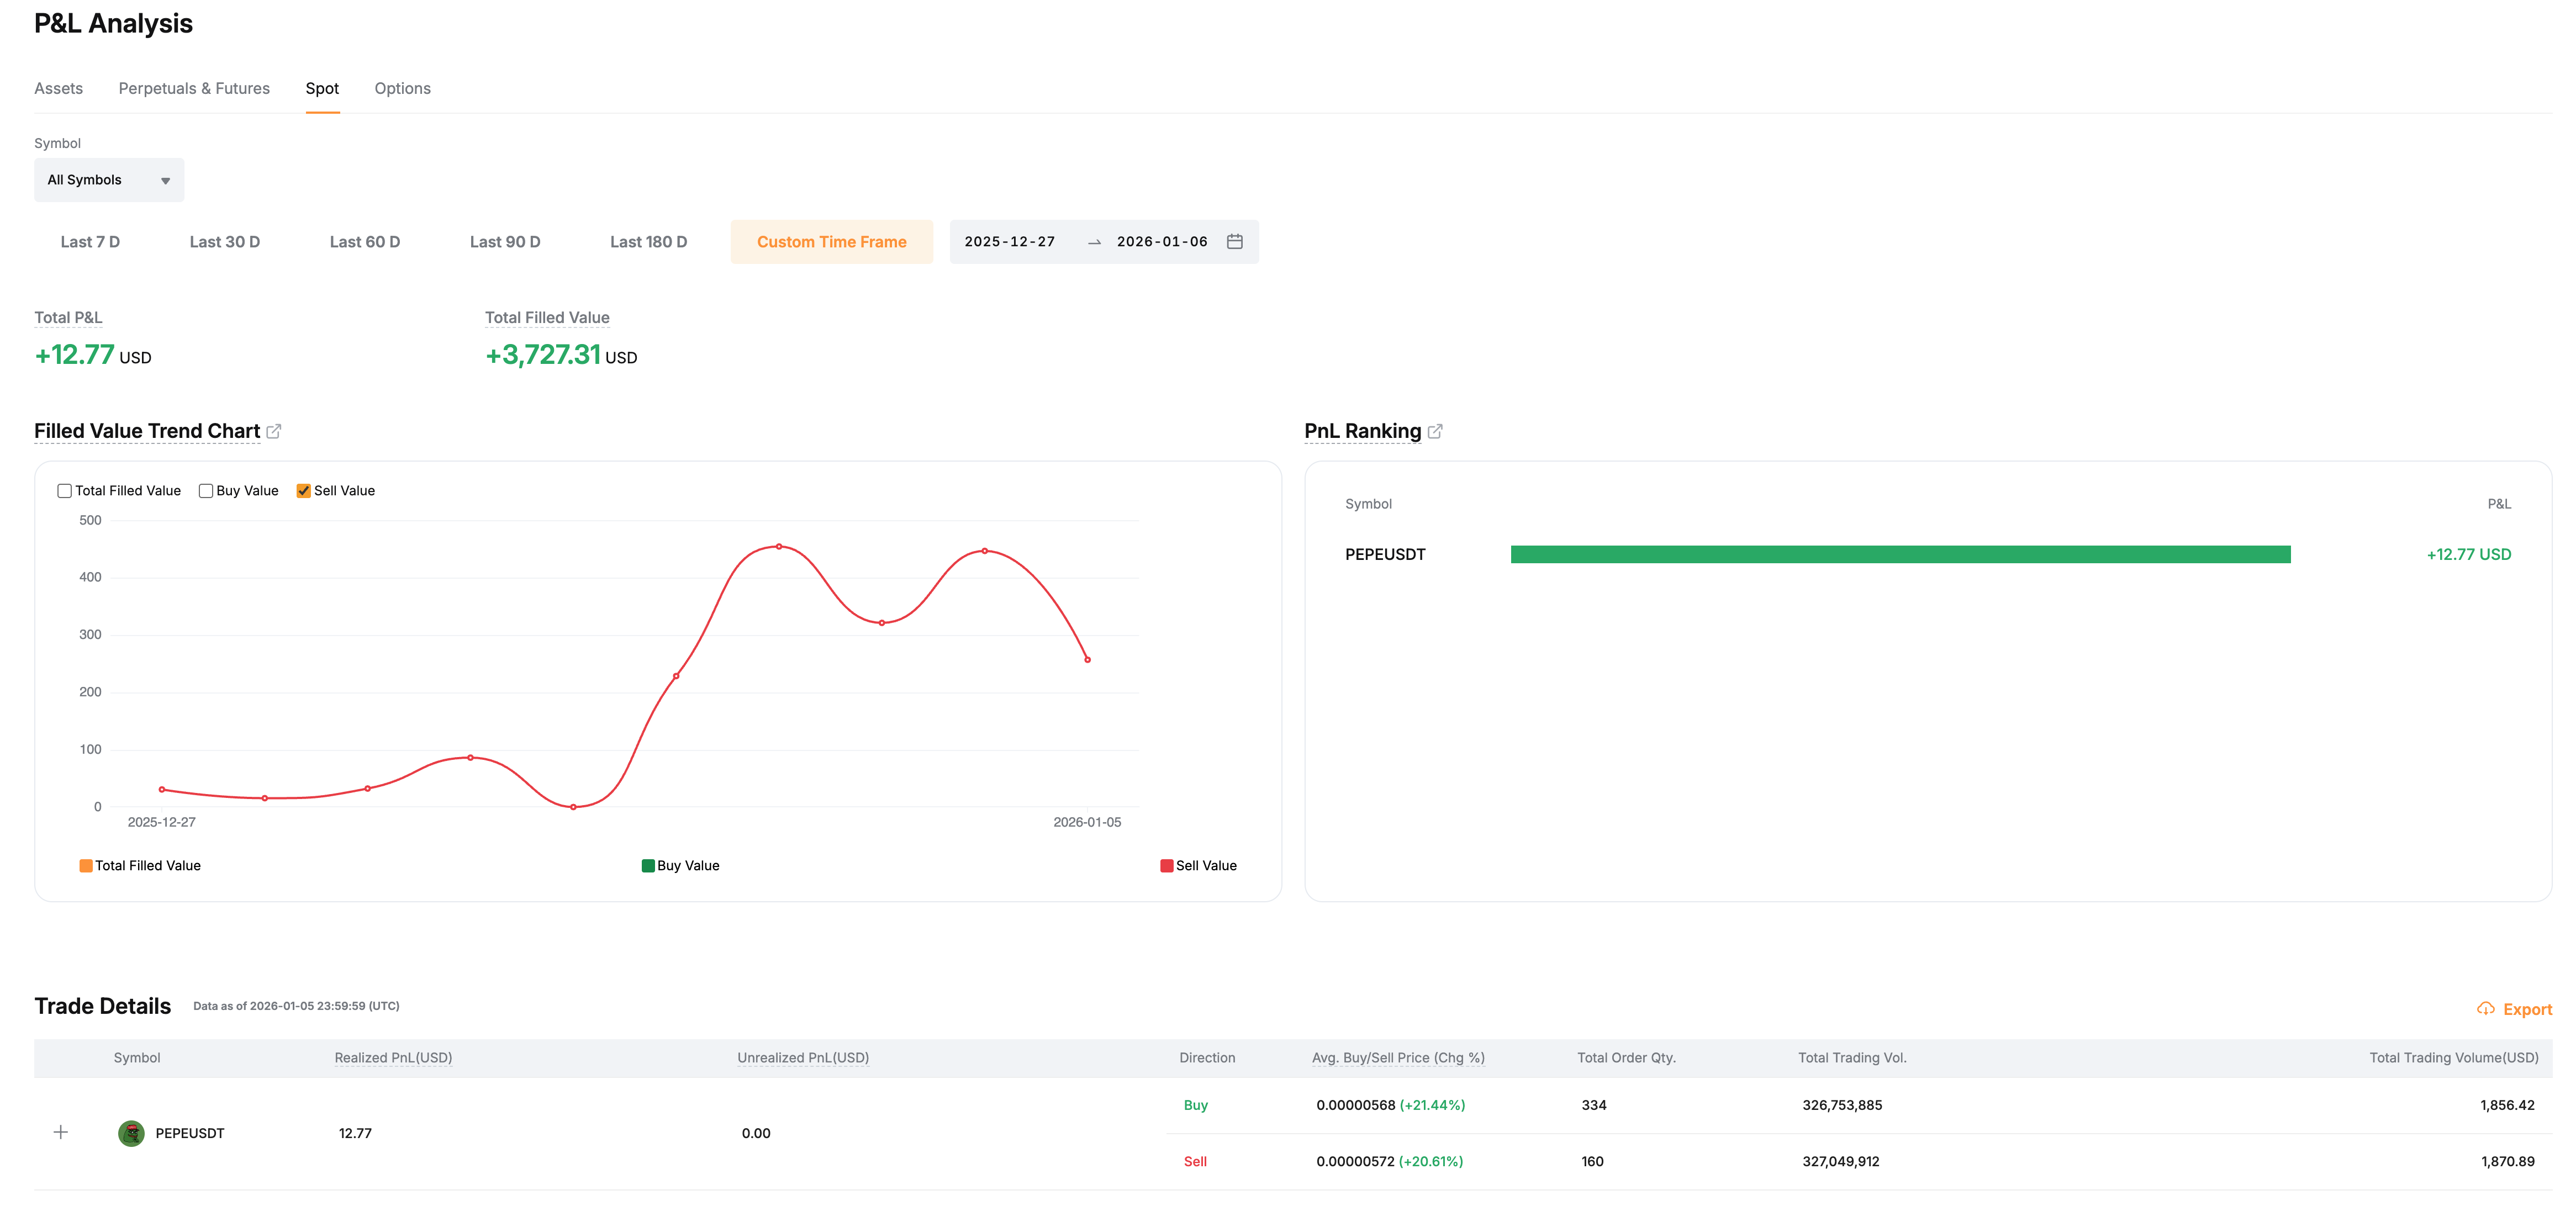
Task: Switch to Perpetuals & Futures tab
Action: pyautogui.click(x=194, y=88)
